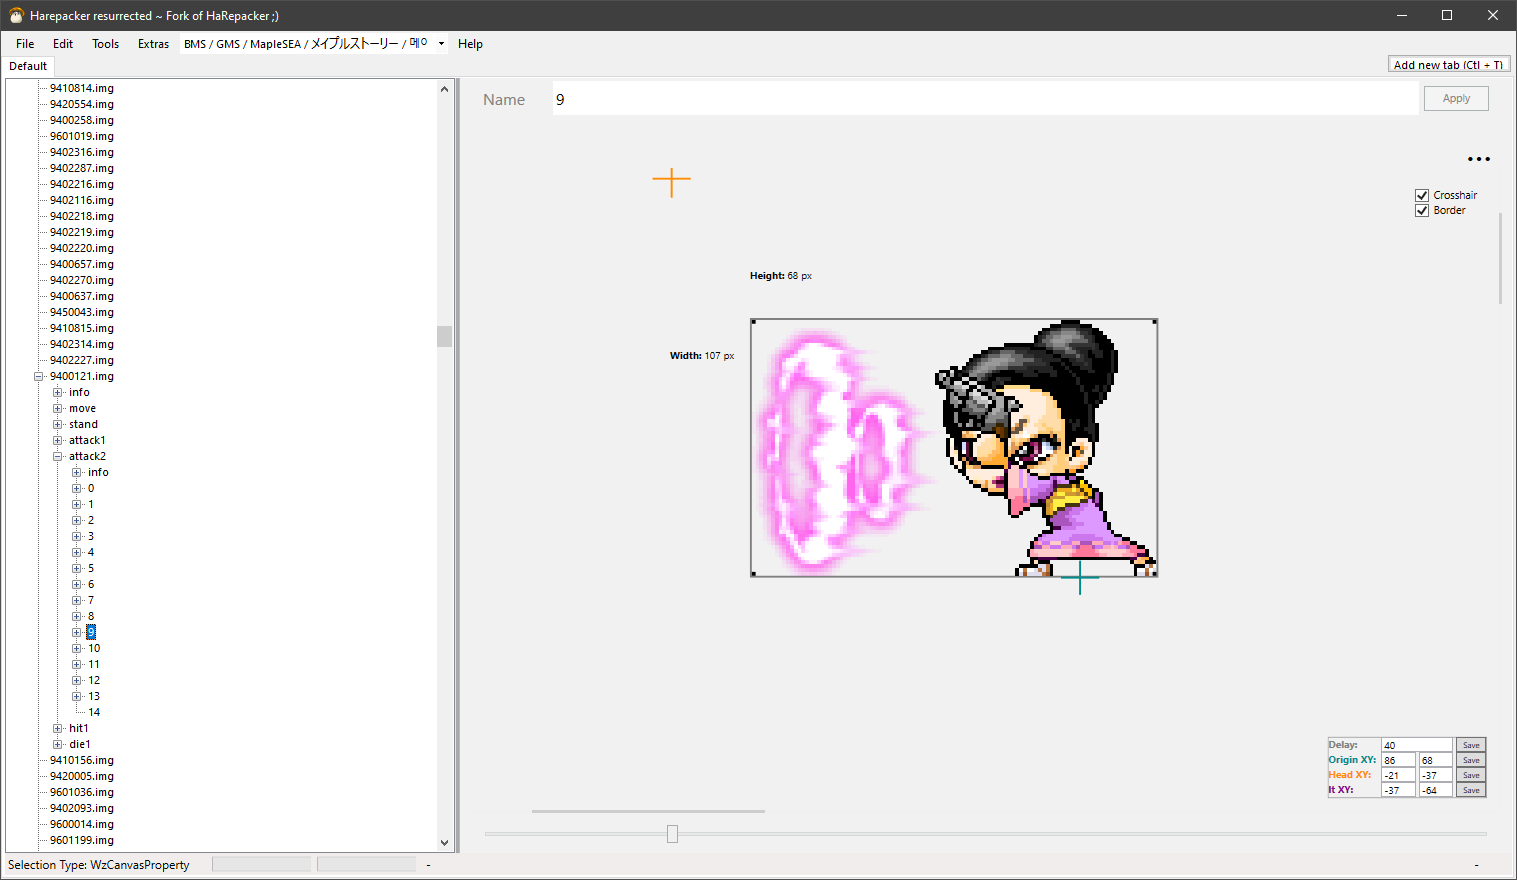Click the Name input field

pos(984,99)
